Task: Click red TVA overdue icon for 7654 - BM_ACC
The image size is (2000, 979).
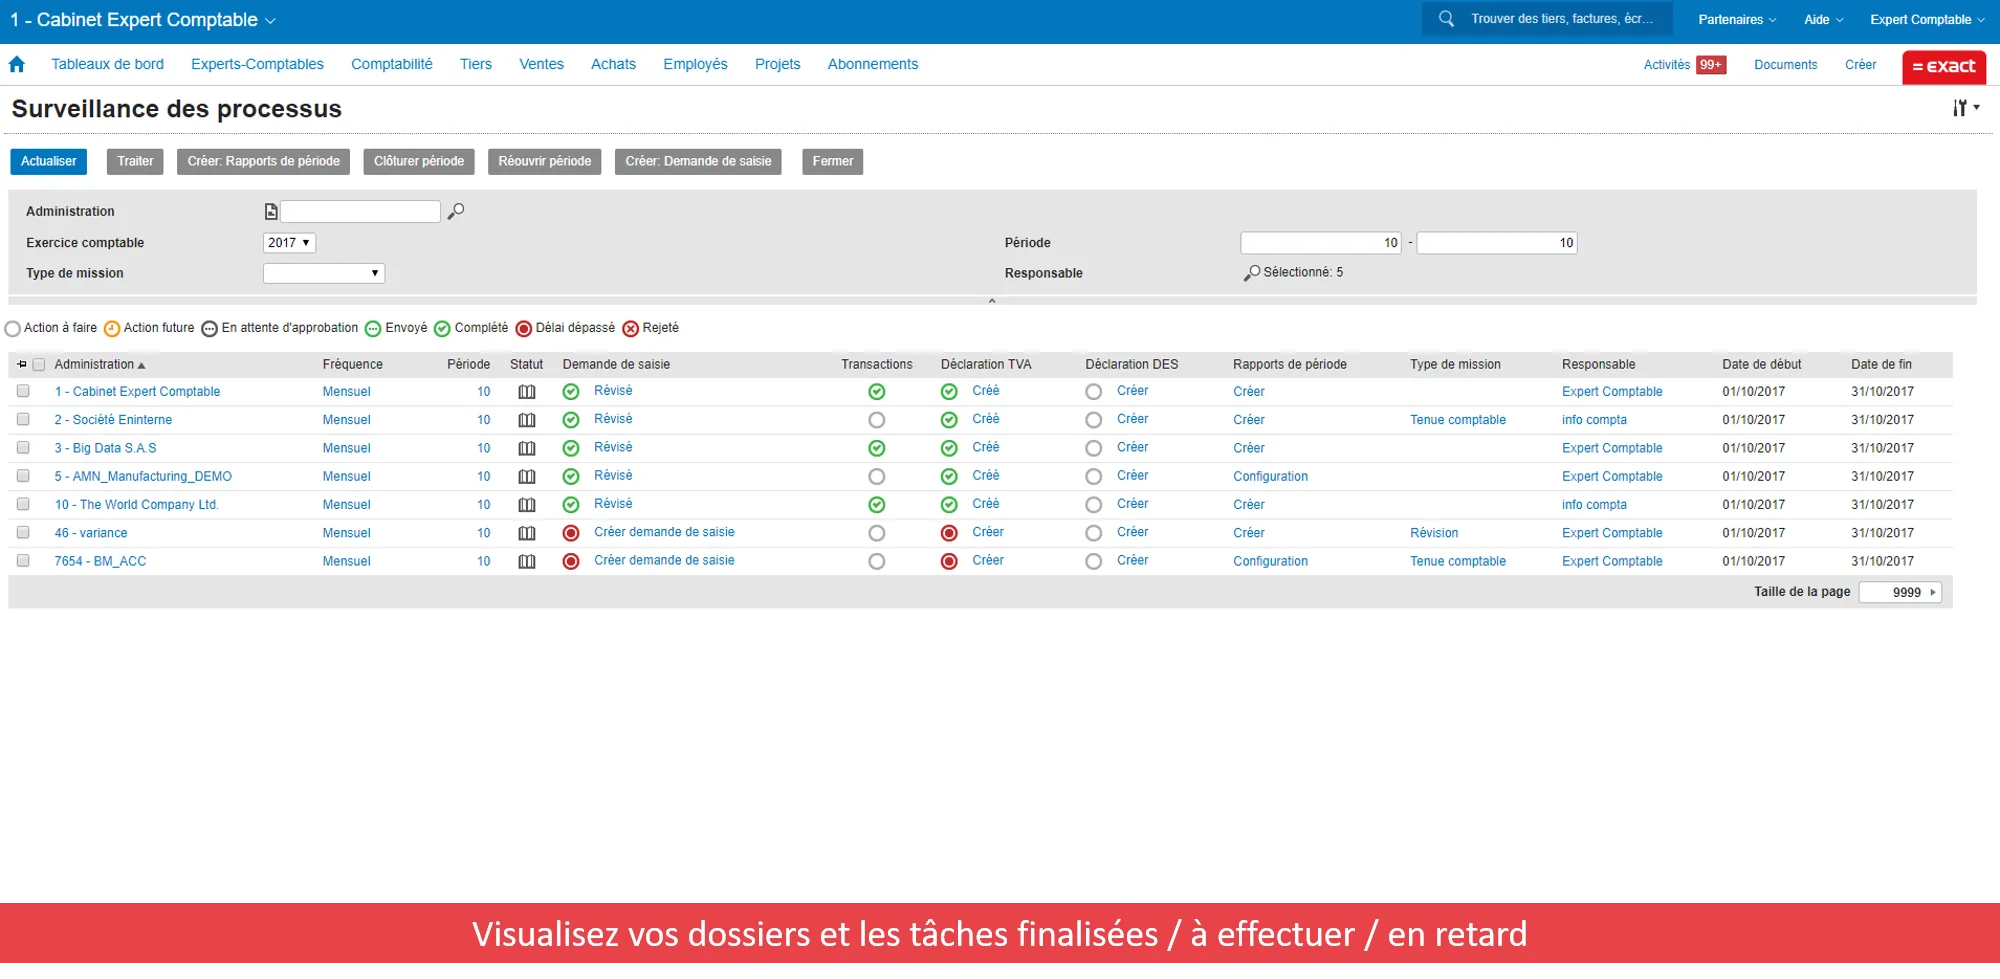Action: click(949, 561)
